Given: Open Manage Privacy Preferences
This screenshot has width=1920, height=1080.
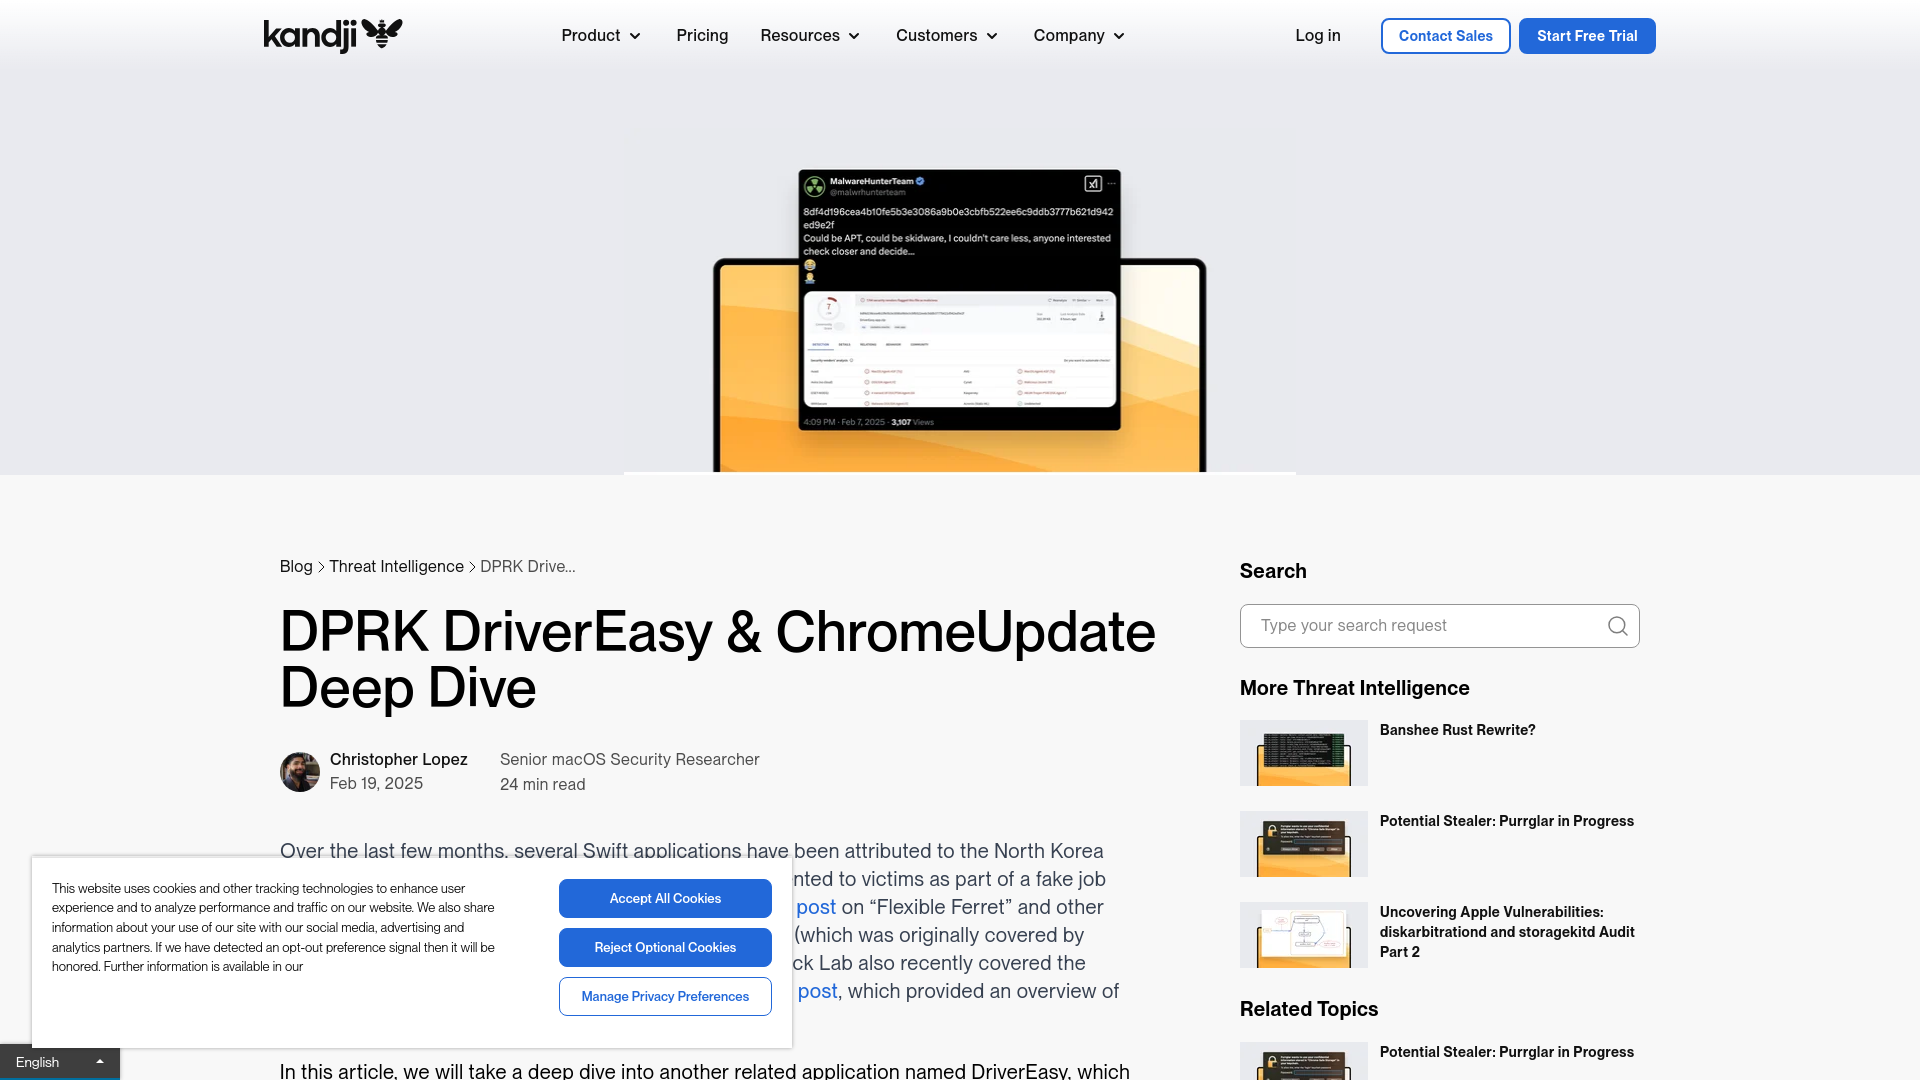Looking at the screenshot, I should [665, 996].
